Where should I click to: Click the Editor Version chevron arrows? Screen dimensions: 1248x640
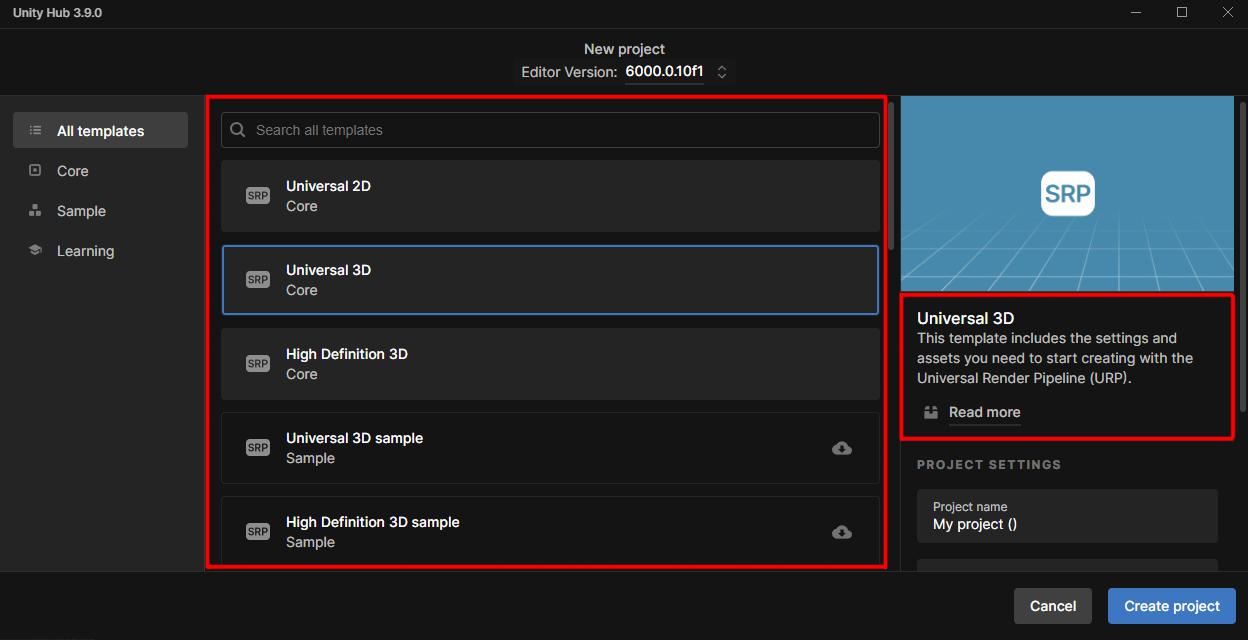pyautogui.click(x=722, y=72)
